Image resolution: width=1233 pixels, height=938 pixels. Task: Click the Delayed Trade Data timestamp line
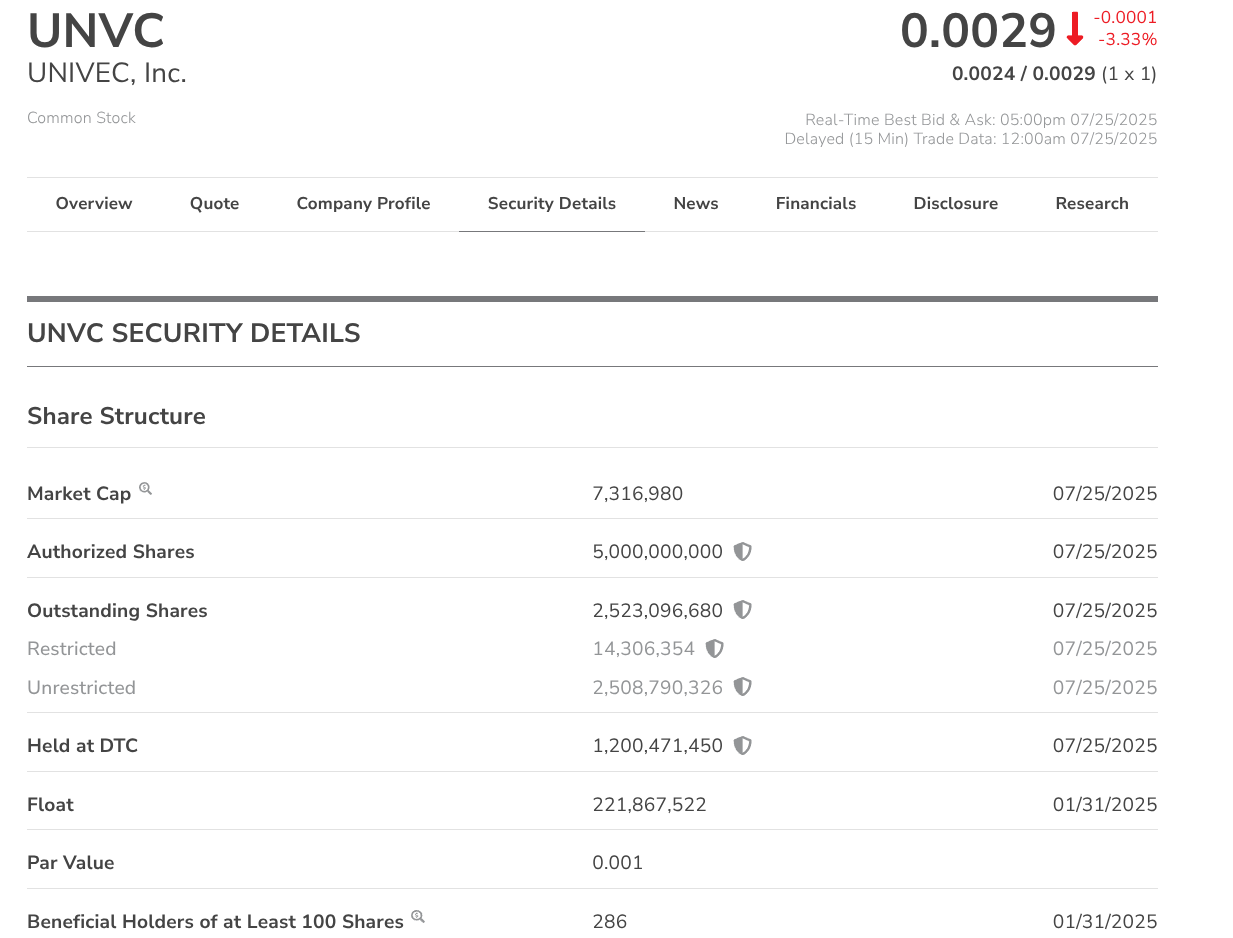click(x=971, y=139)
